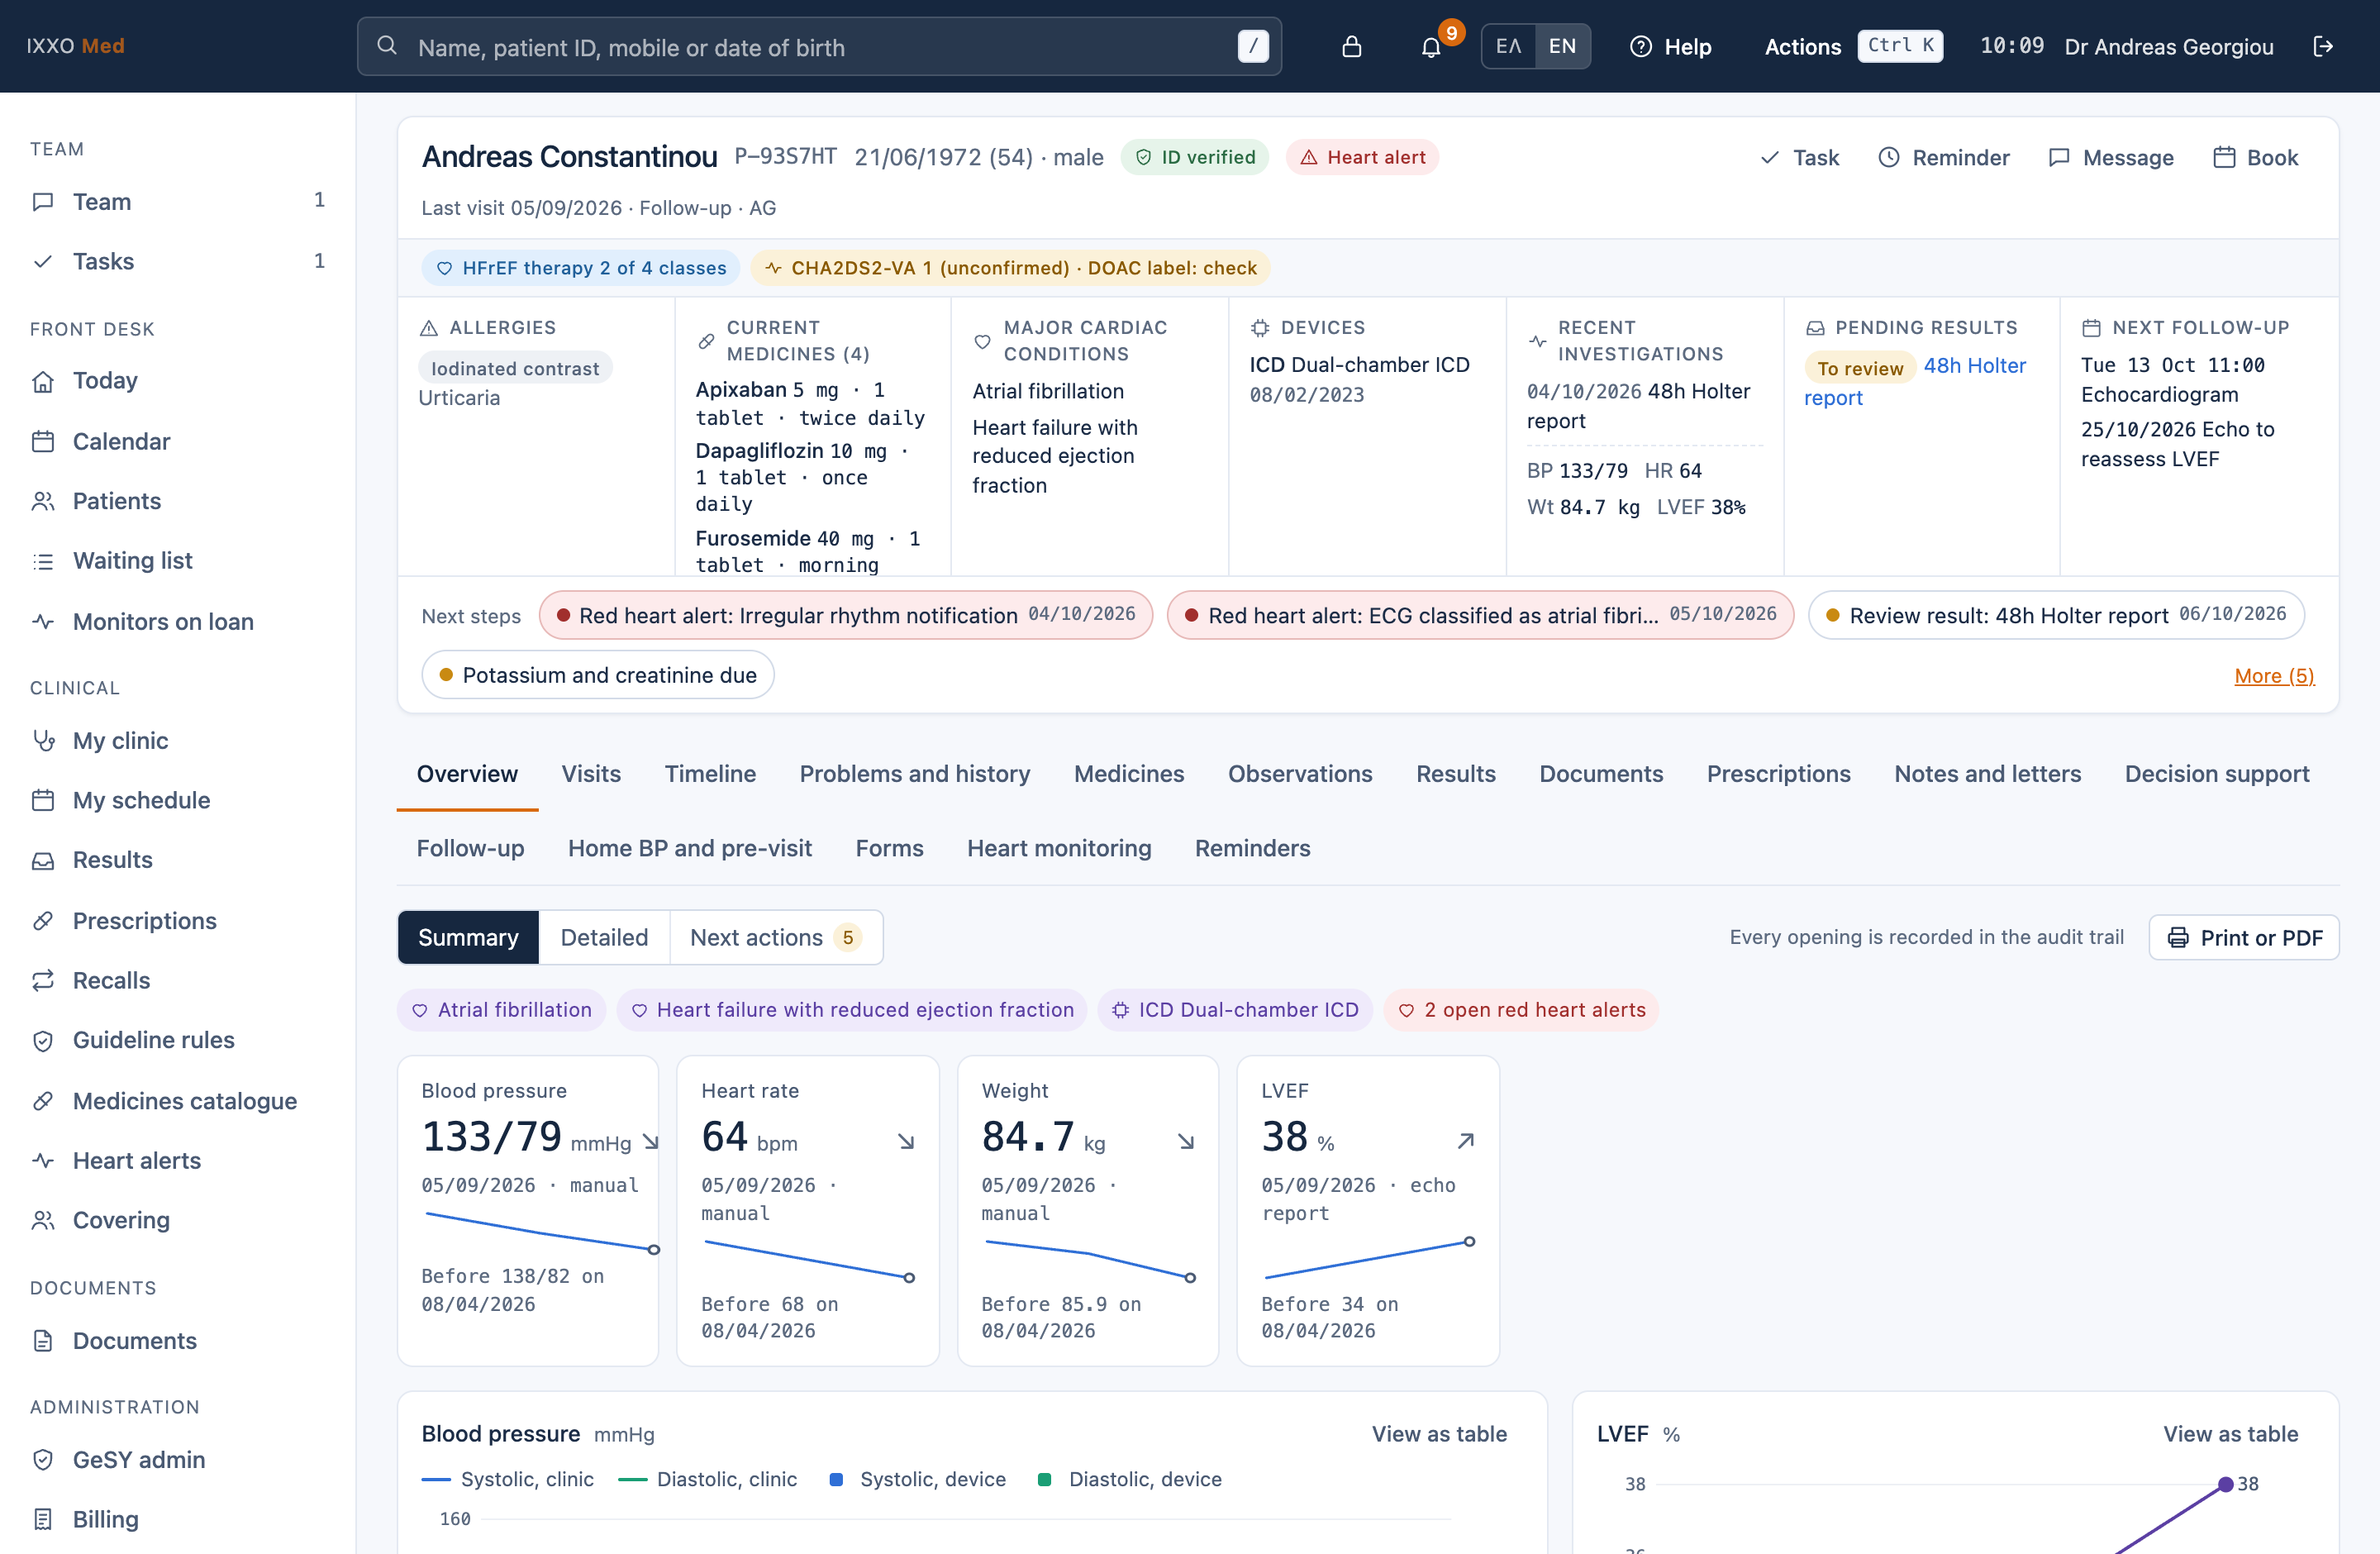Viewport: 2380px width, 1554px height.
Task: Click the Potassium and creatinine due chip
Action: 598,675
